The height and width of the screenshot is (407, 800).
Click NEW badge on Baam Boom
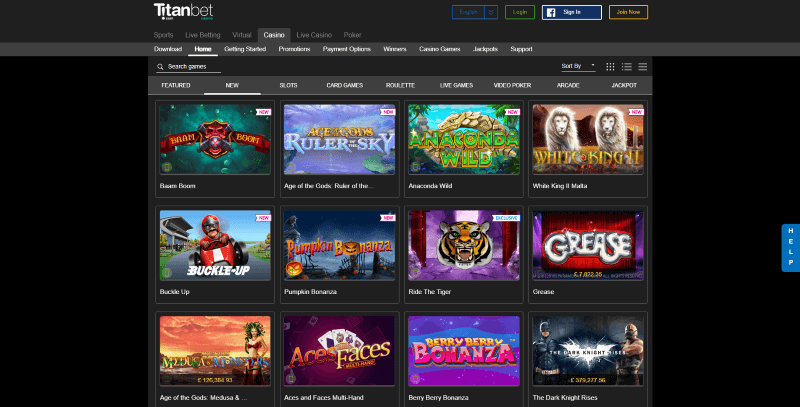(263, 112)
